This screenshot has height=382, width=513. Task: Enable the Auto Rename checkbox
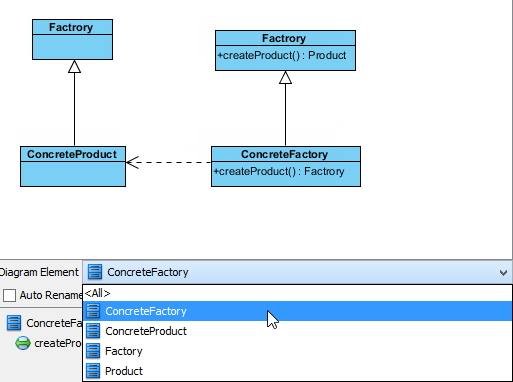coord(9,295)
